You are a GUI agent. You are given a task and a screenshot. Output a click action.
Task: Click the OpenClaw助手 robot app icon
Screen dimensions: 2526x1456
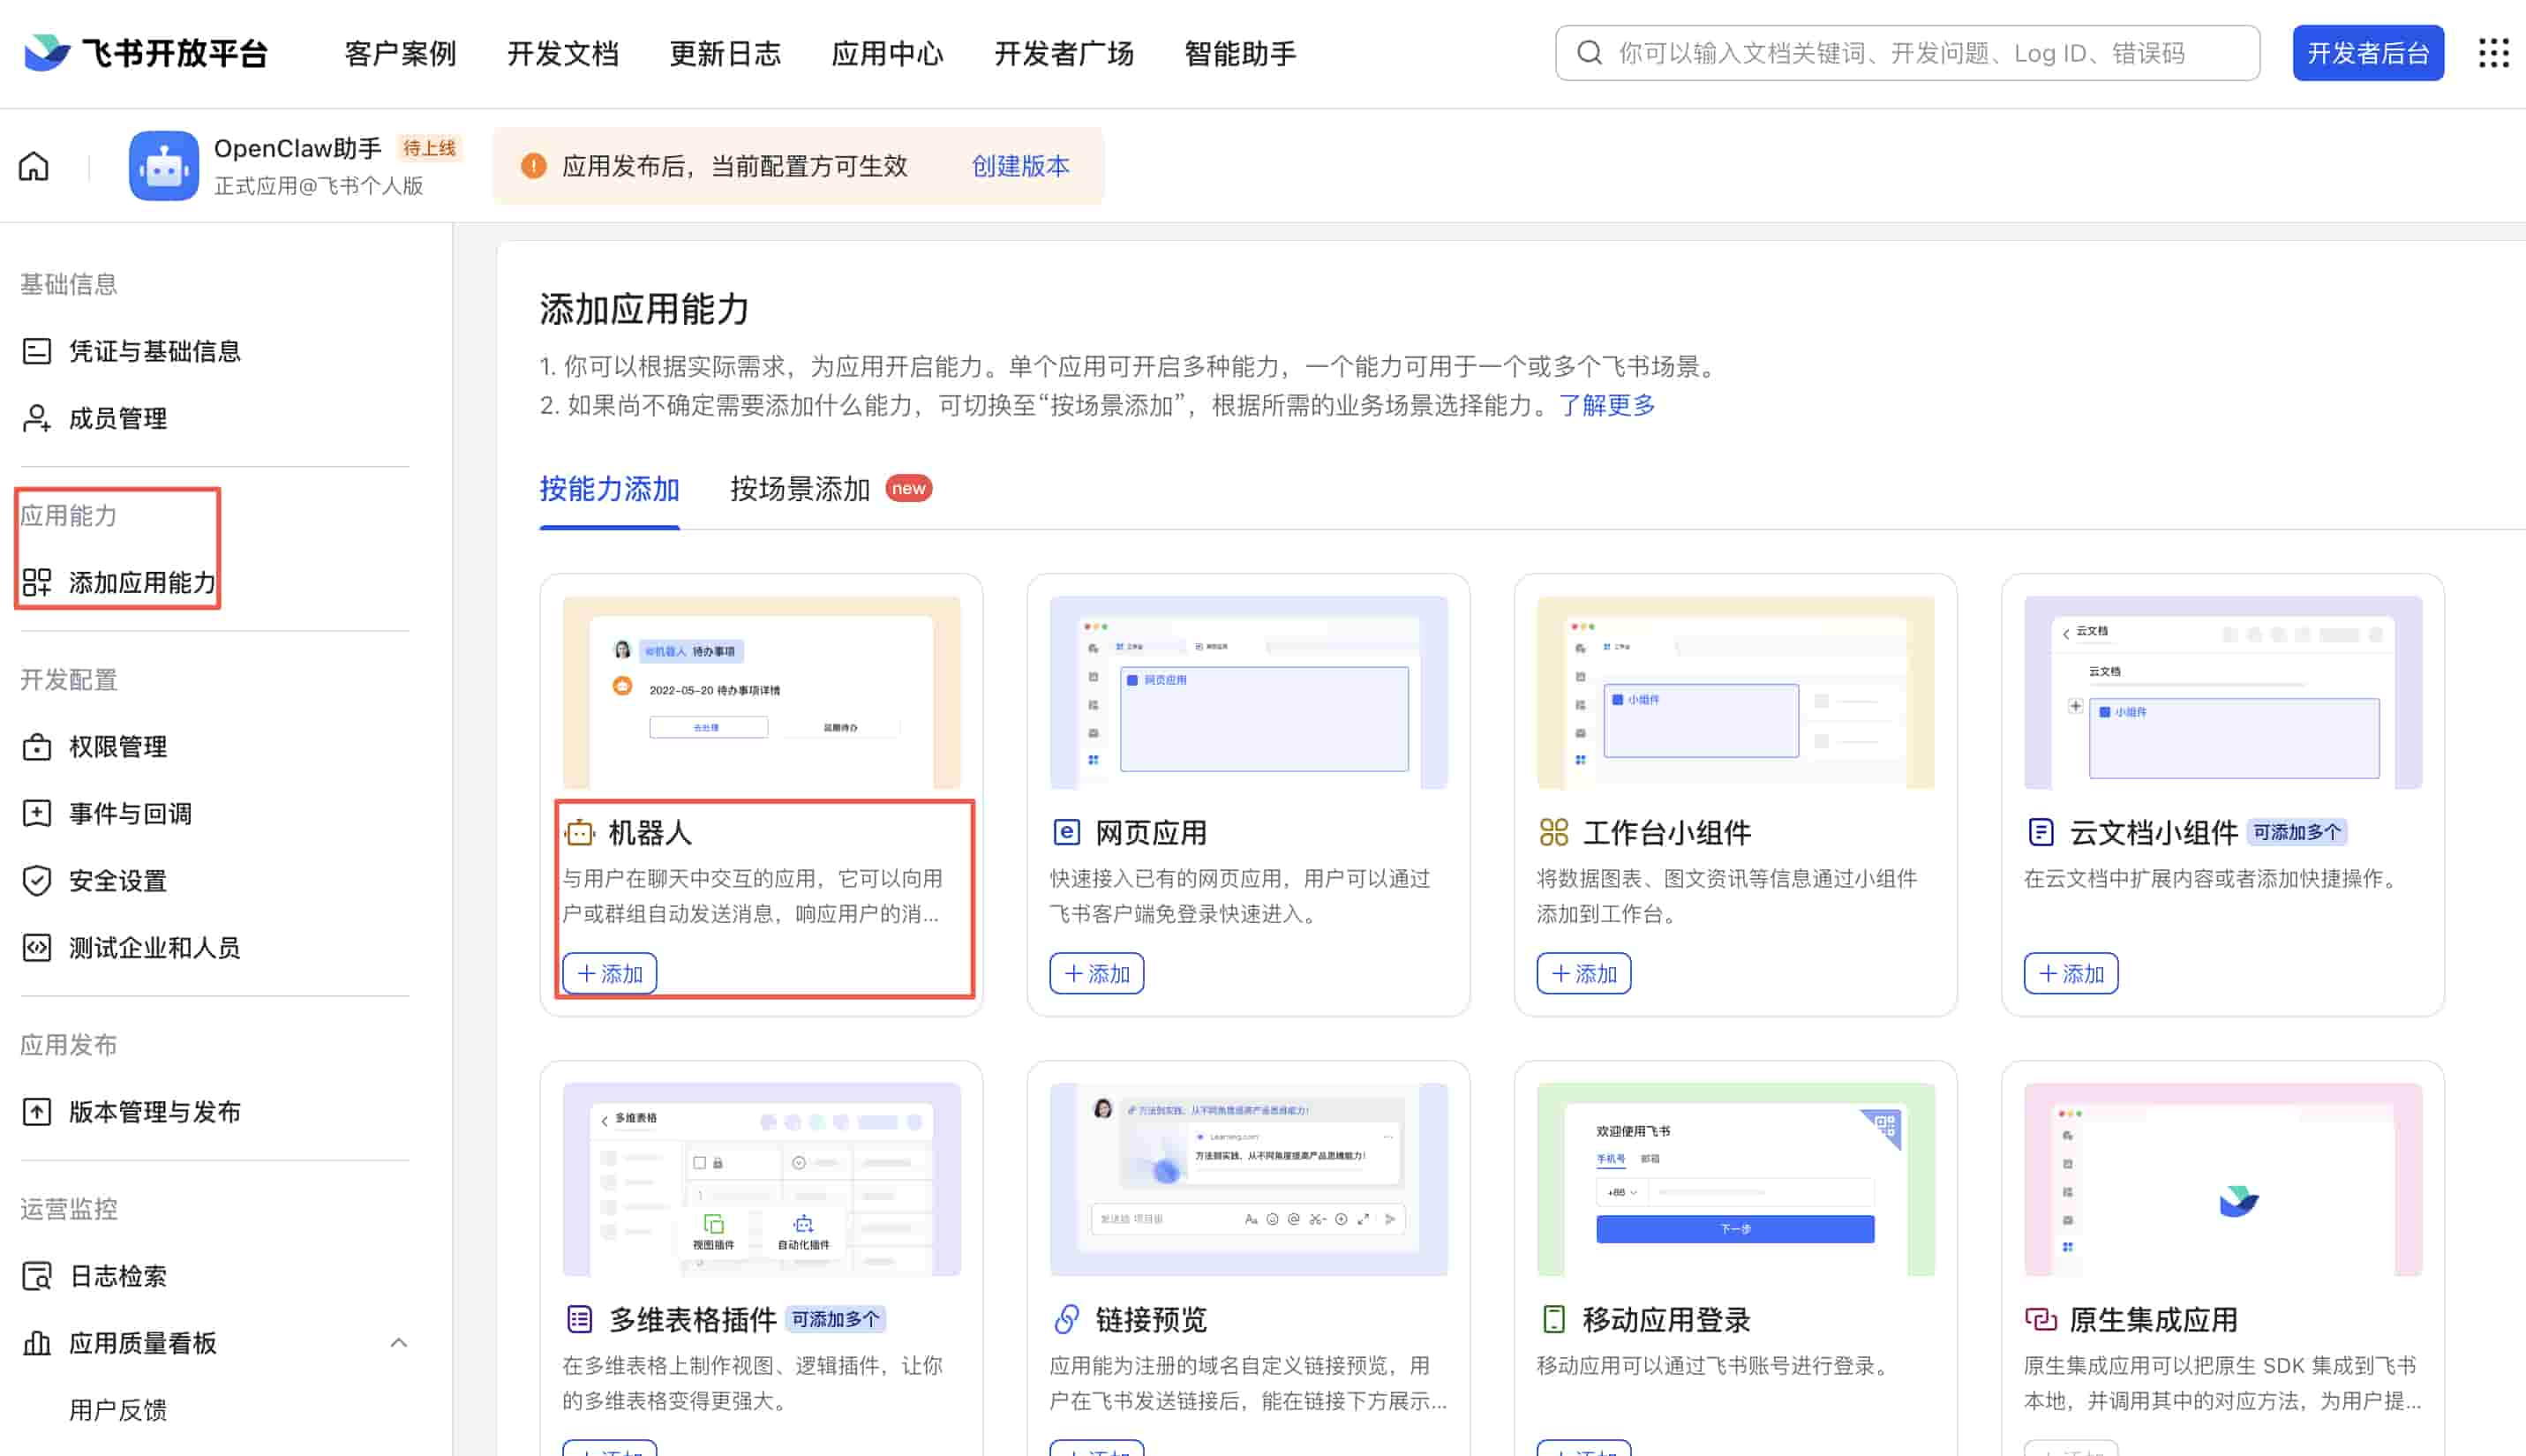tap(164, 166)
